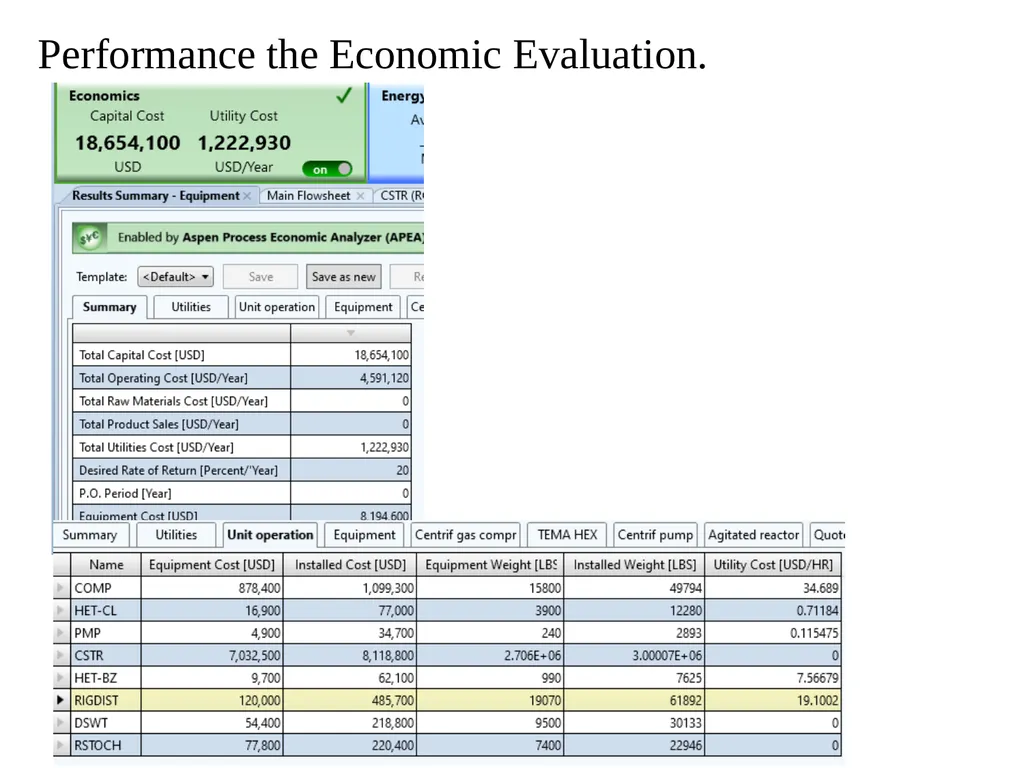Click the row selector arrow for DSWT
The height and width of the screenshot is (768, 1024).
click(61, 723)
